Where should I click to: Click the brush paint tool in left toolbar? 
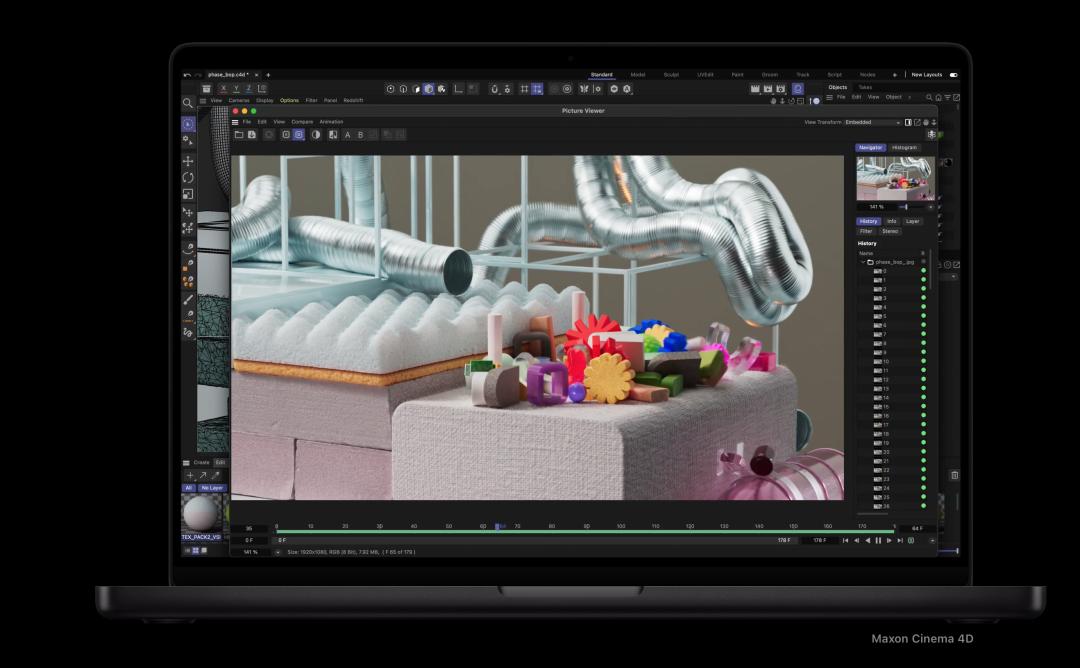tap(188, 299)
